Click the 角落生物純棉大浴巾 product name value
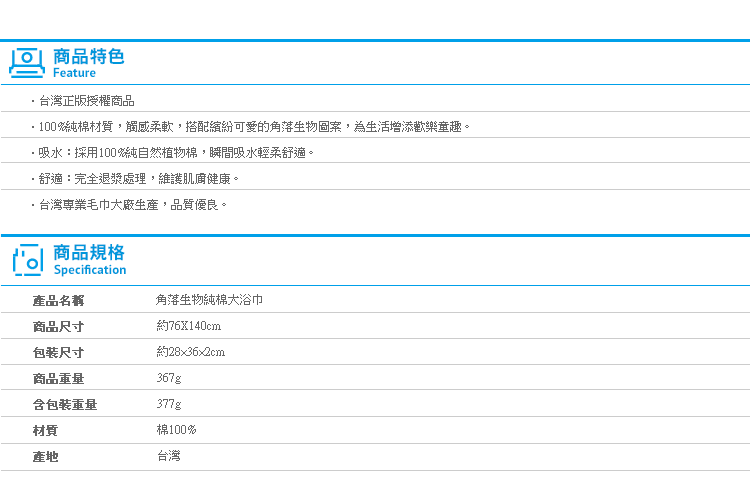Image resolution: width=750 pixels, height=501 pixels. tap(210, 300)
